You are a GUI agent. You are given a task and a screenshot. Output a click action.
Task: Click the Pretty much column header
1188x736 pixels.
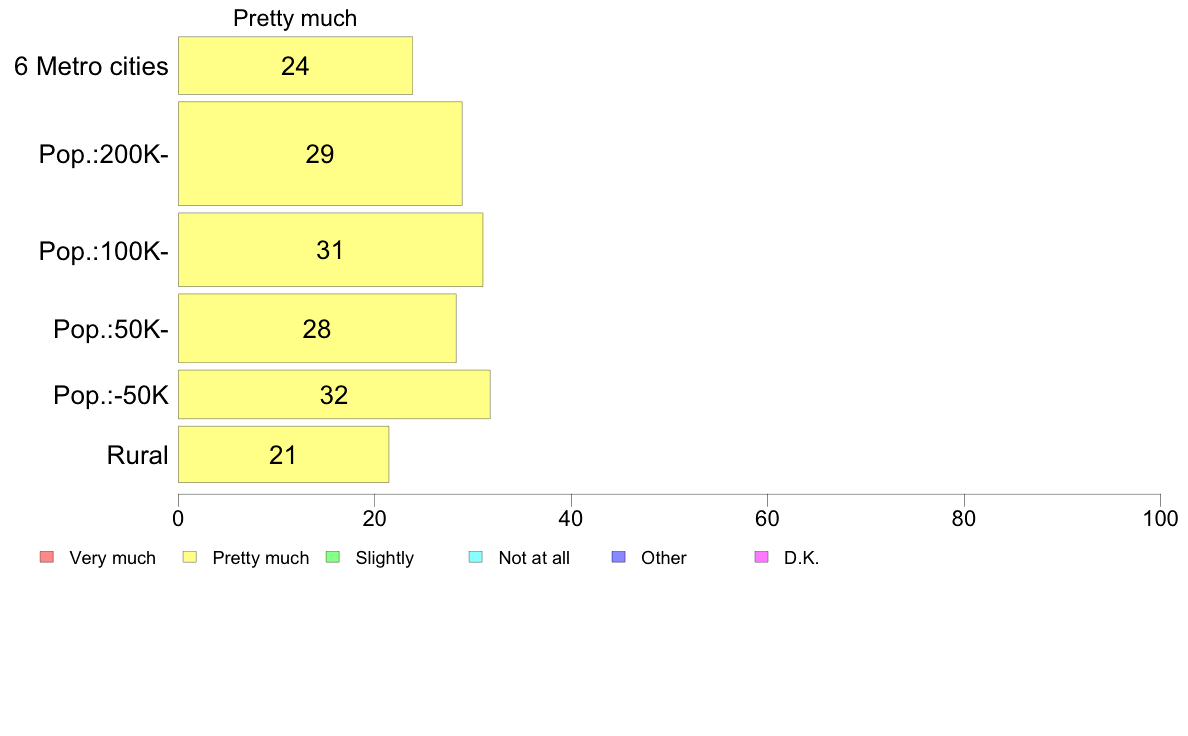pos(295,18)
